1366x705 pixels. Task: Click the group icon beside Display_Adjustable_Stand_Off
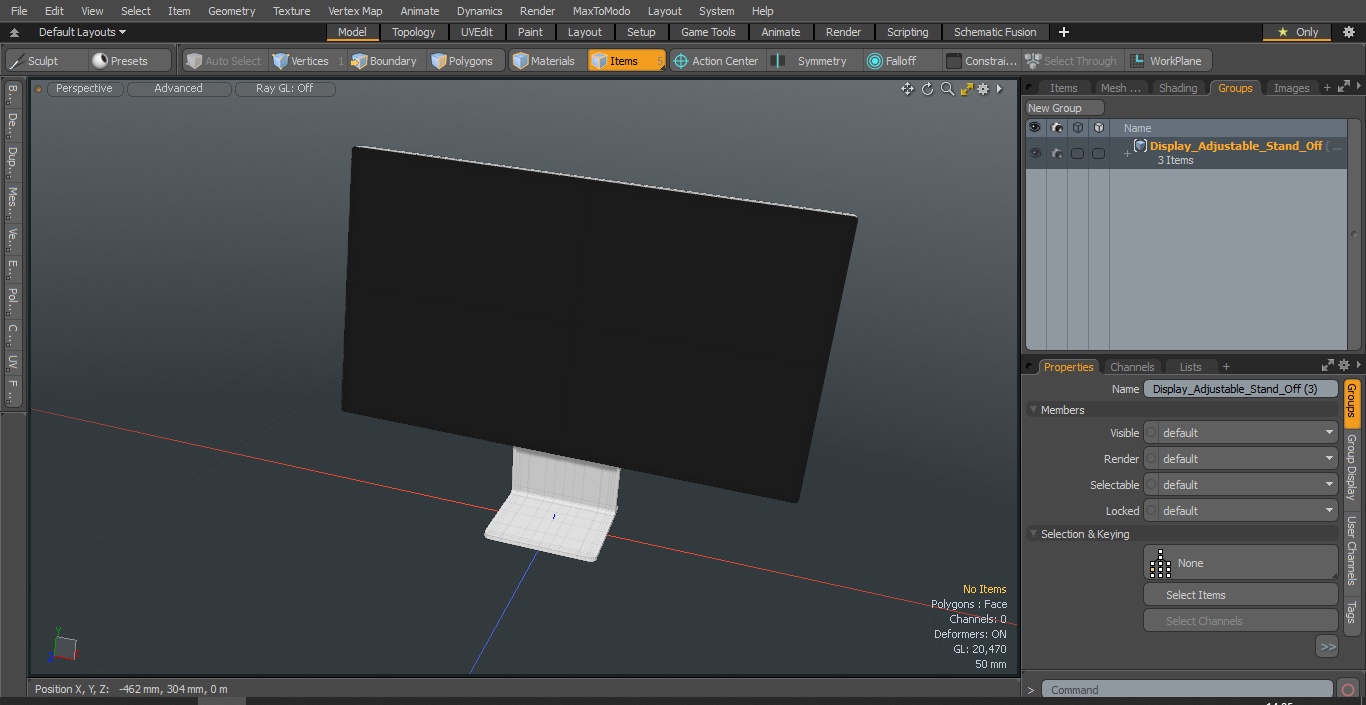1140,146
